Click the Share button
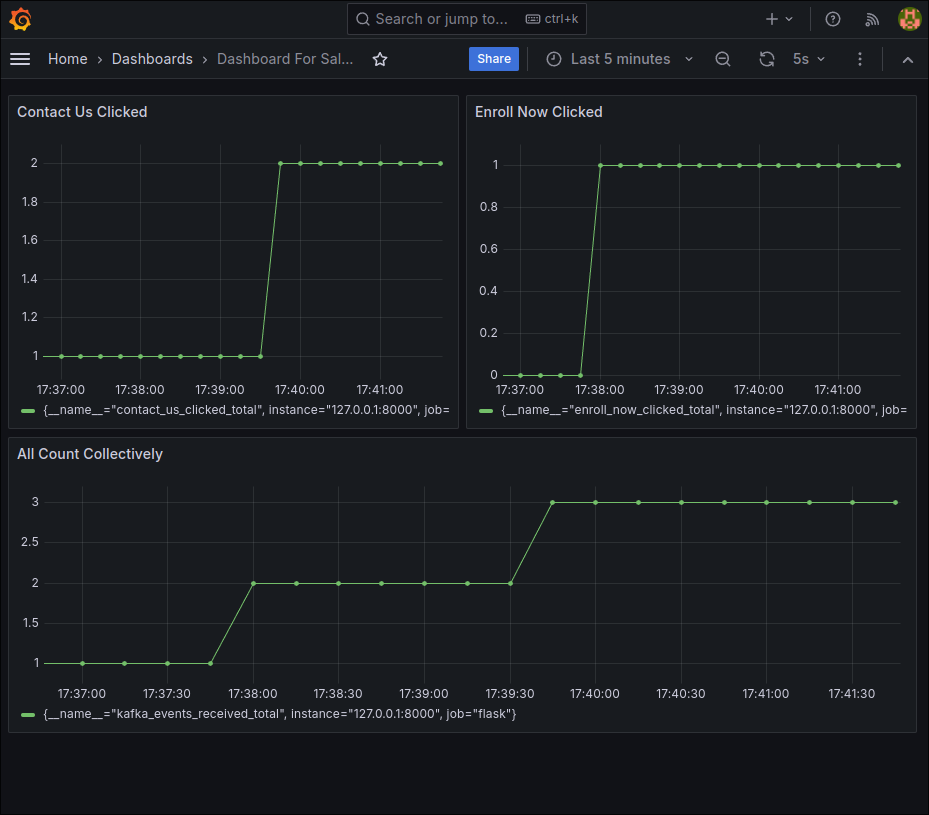Viewport: 929px width, 815px height. [494, 59]
